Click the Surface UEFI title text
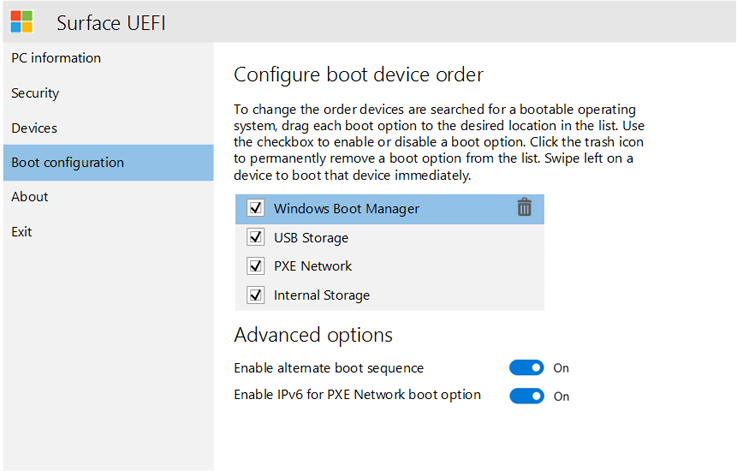The height and width of the screenshot is (471, 737). (115, 22)
